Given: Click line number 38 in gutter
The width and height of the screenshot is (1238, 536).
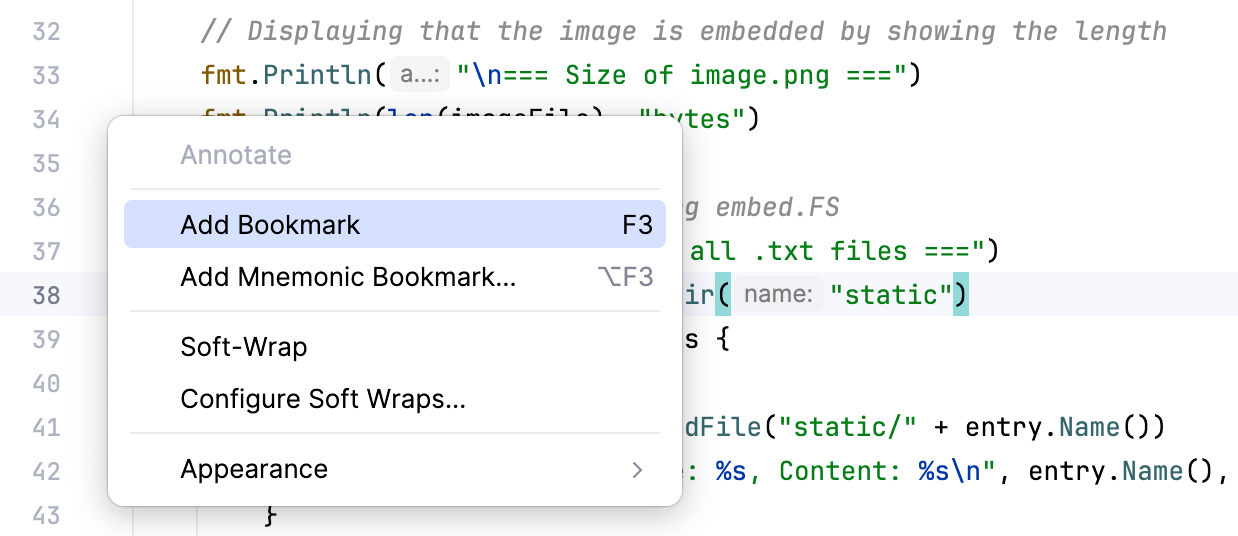Looking at the screenshot, I should [47, 295].
